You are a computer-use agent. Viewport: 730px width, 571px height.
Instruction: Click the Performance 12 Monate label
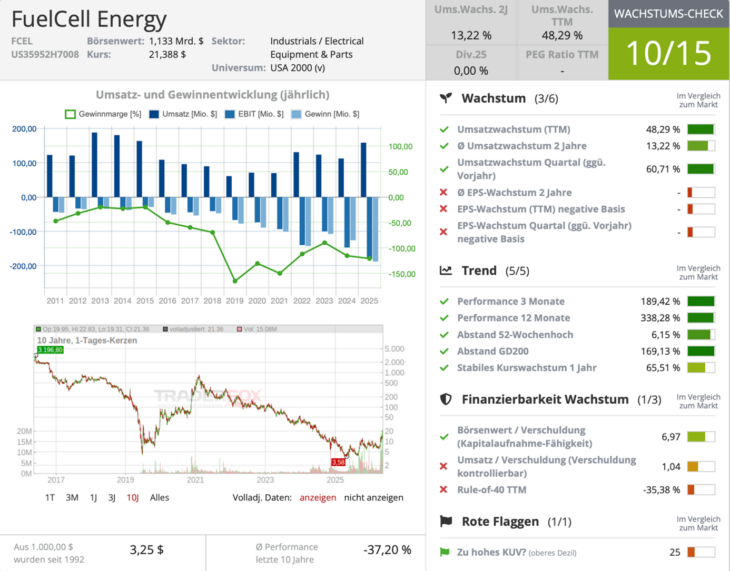pos(514,318)
